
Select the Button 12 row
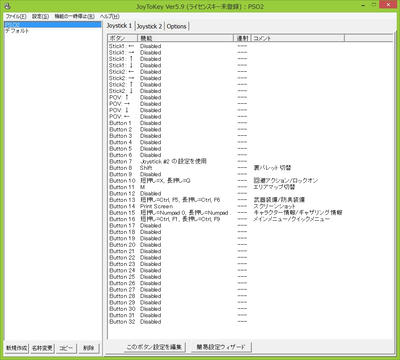(x=250, y=193)
